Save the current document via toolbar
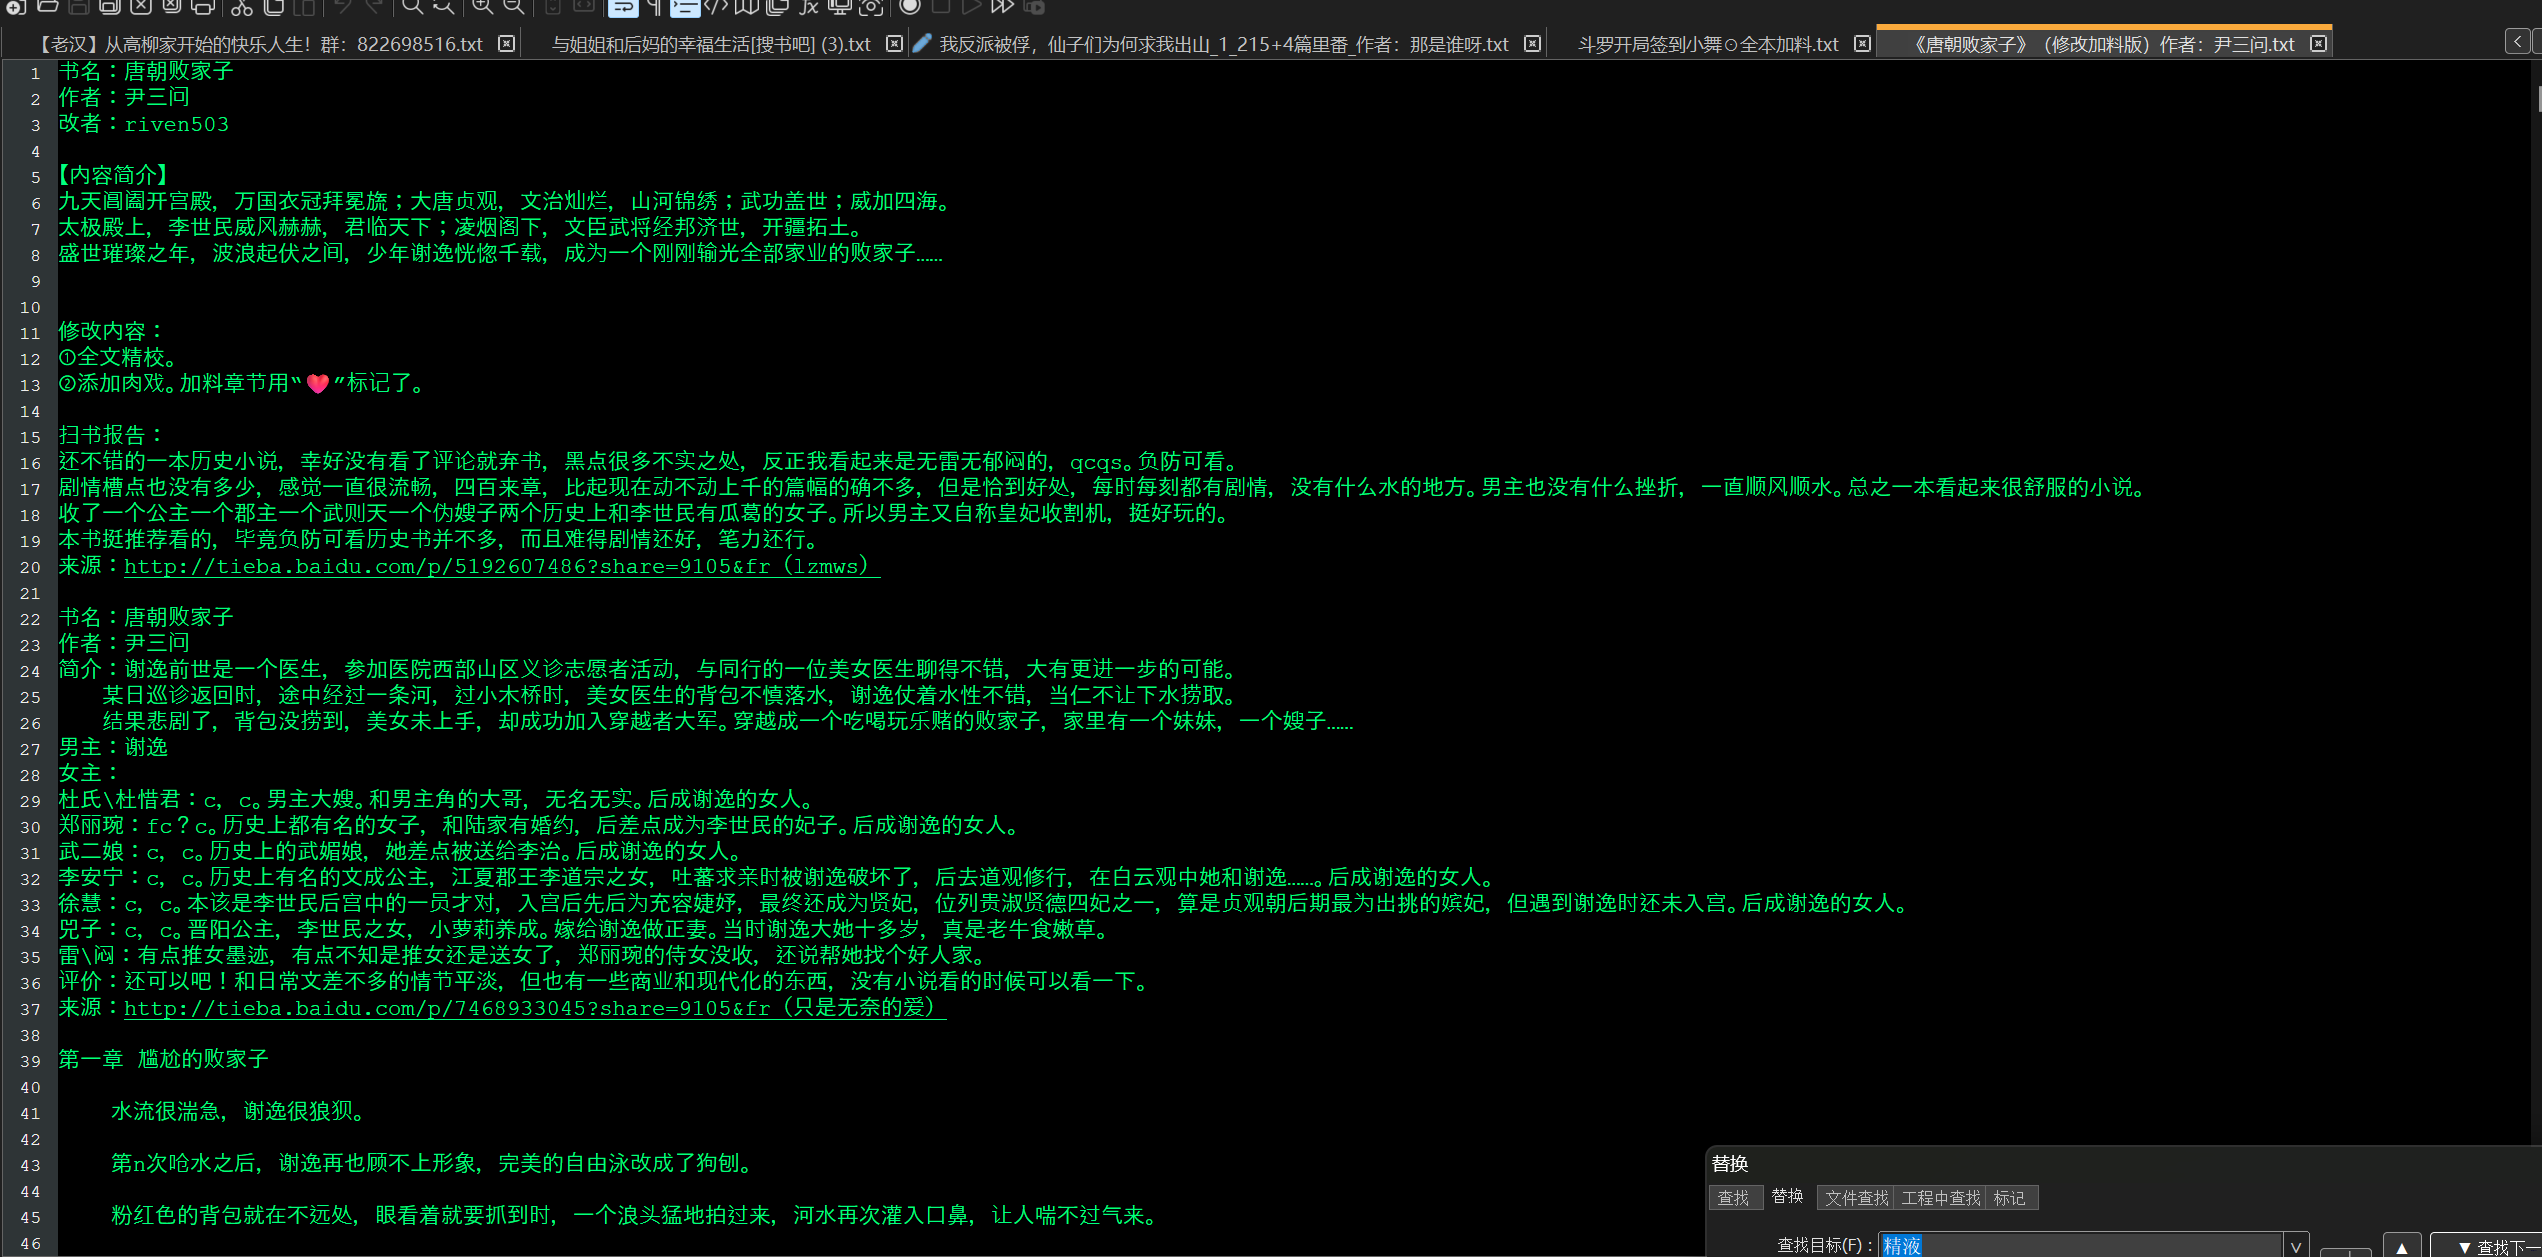The width and height of the screenshot is (2542, 1257). coord(78,7)
